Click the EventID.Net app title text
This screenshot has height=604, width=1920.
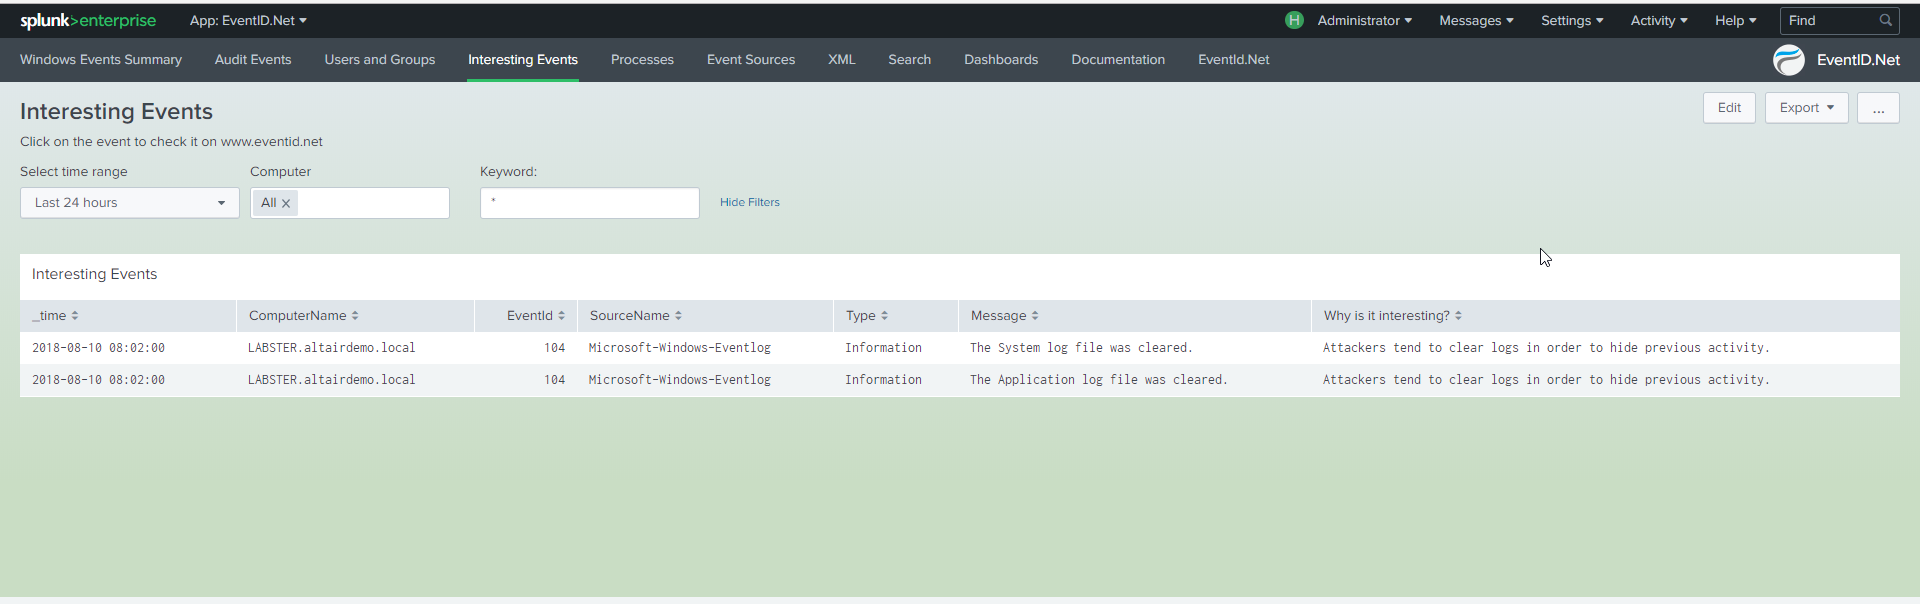click(1858, 60)
